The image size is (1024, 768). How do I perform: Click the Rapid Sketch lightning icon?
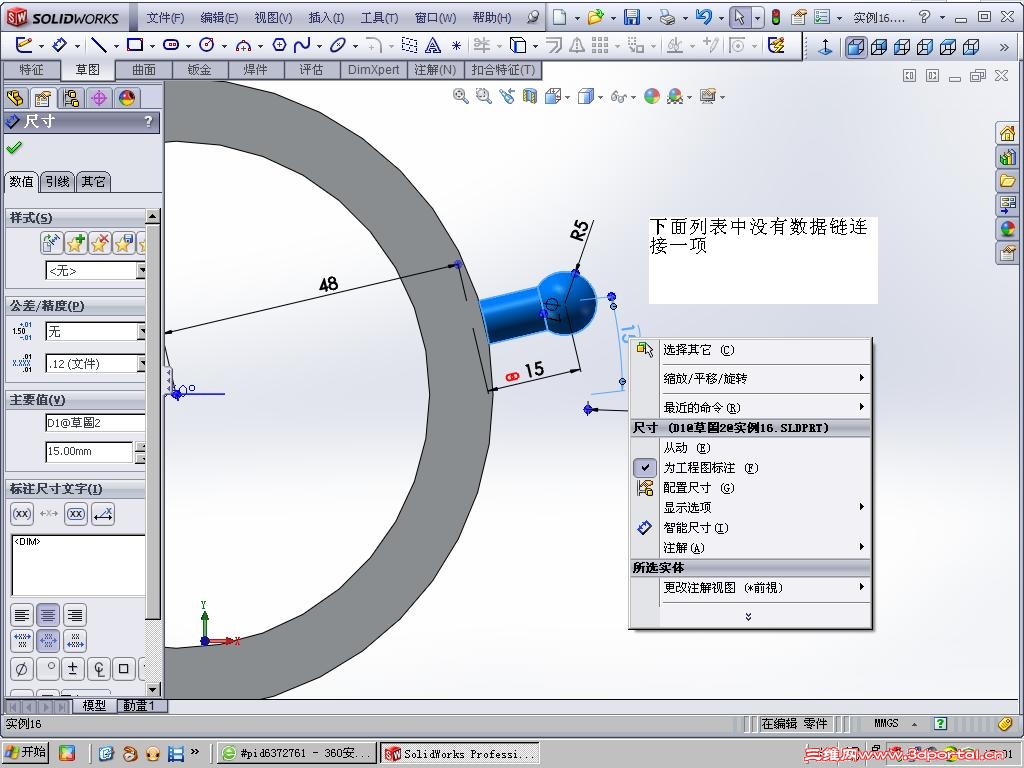coord(776,45)
